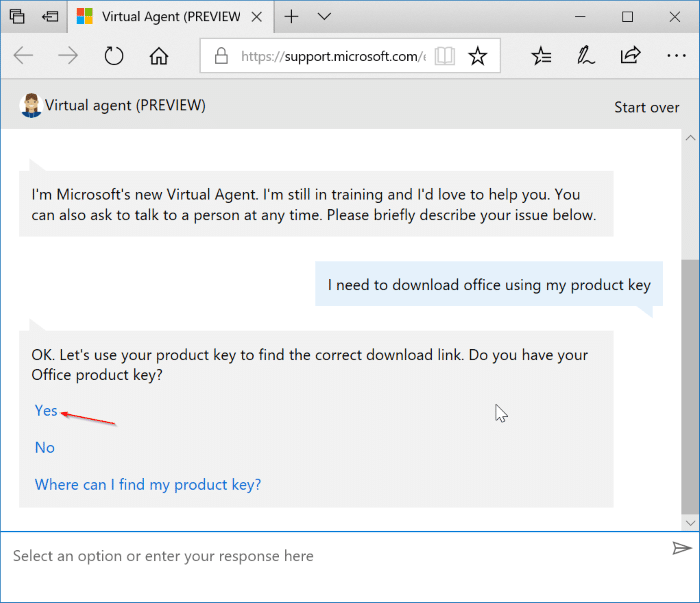This screenshot has width=700, height=603.
Task: Set these tabs aside icon
Action: tap(50, 17)
